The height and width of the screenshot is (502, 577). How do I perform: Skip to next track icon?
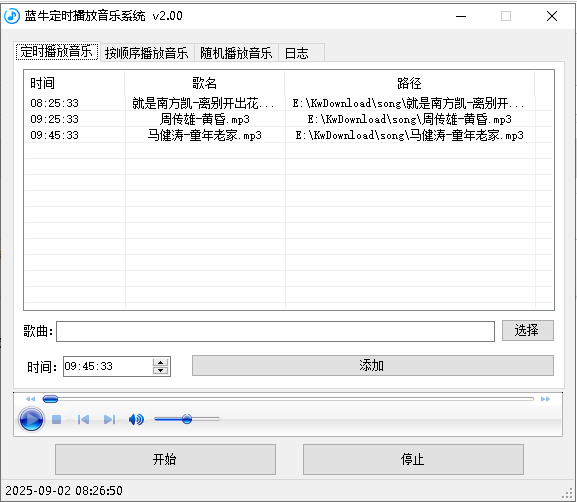(x=109, y=420)
